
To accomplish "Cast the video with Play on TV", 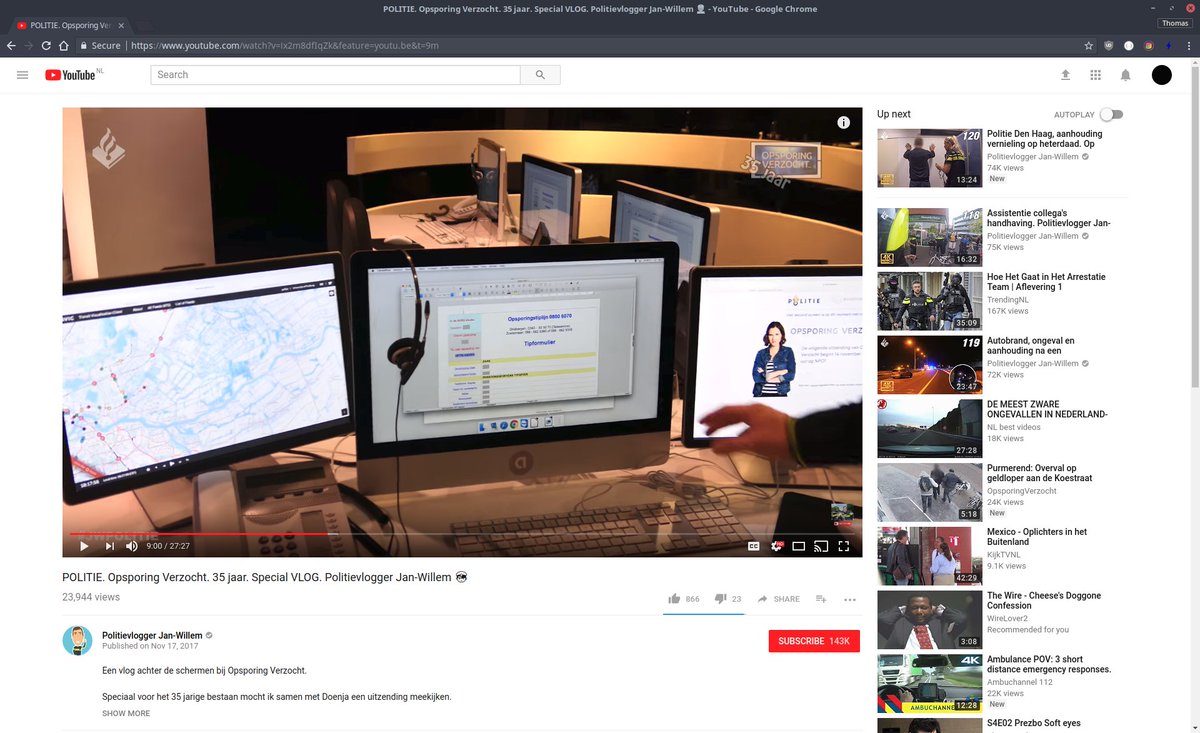I will pyautogui.click(x=821, y=546).
